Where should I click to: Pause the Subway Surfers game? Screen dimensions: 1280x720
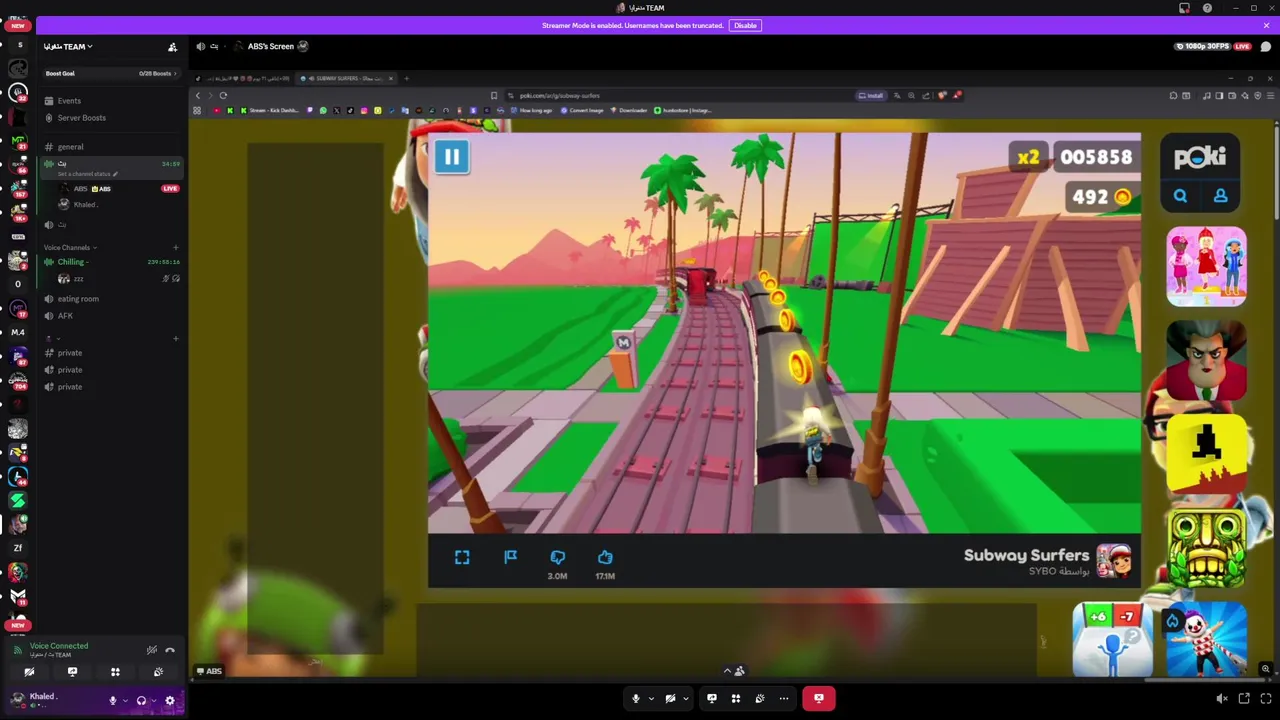click(451, 157)
